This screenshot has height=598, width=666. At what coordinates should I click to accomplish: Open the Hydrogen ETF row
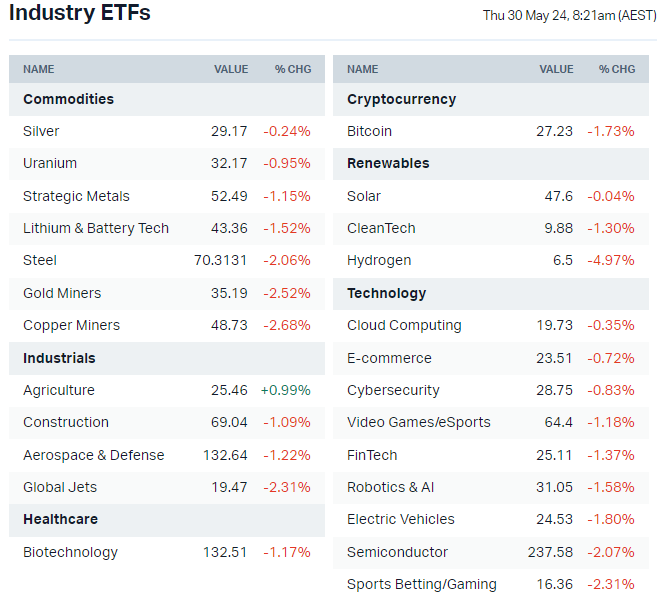(x=379, y=260)
